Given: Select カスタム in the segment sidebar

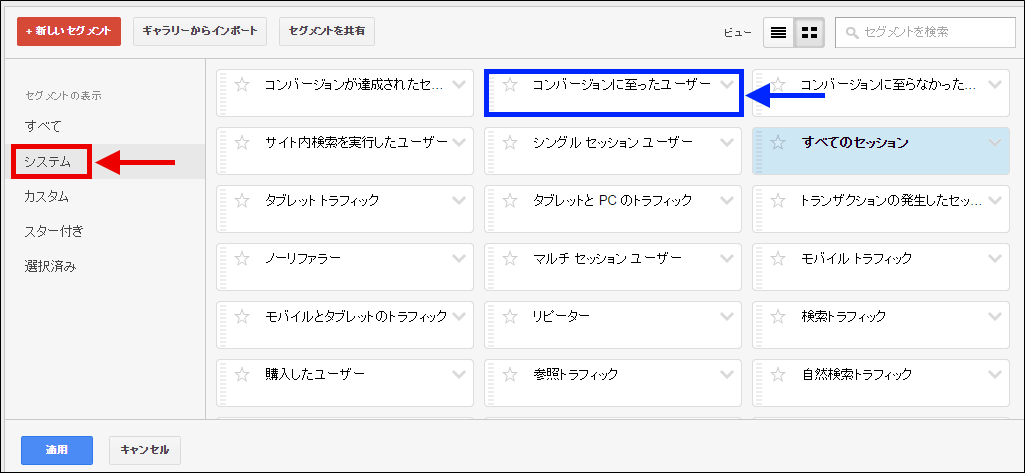Looking at the screenshot, I should point(47,196).
